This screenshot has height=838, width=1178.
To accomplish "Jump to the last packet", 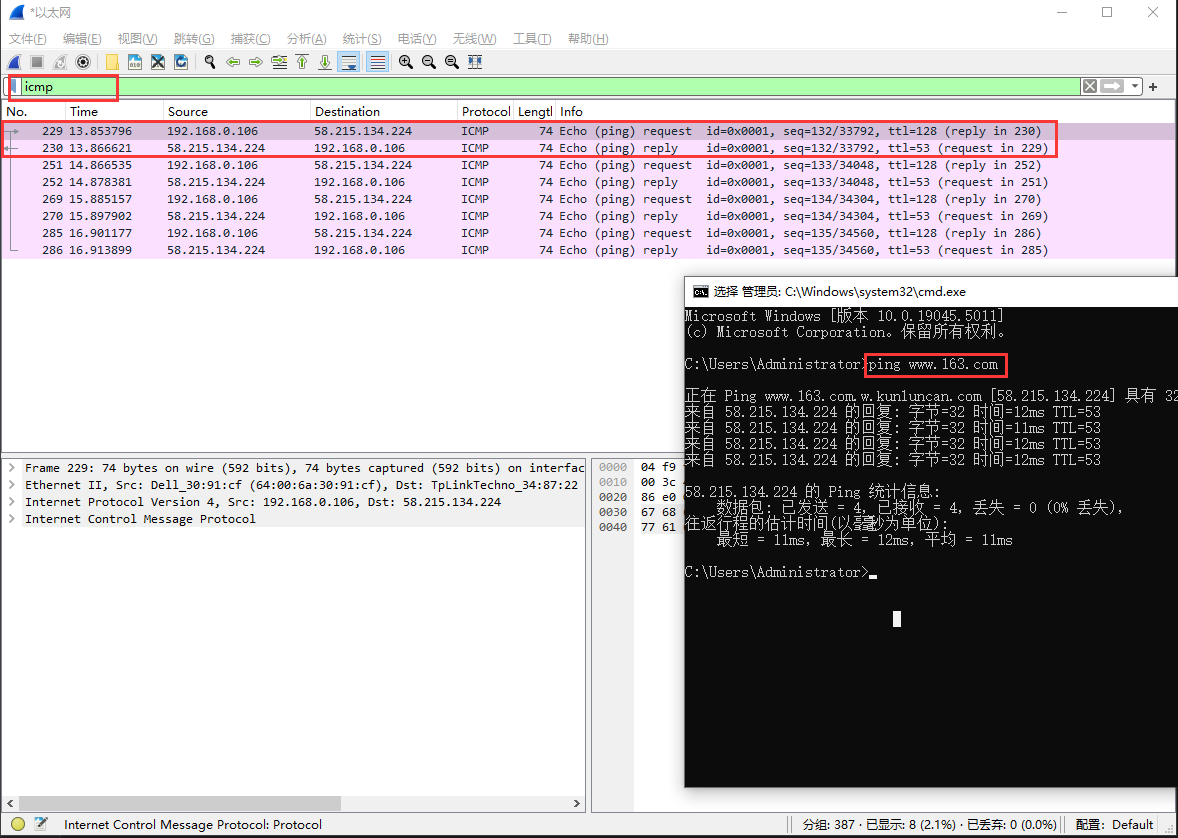I will pos(325,62).
